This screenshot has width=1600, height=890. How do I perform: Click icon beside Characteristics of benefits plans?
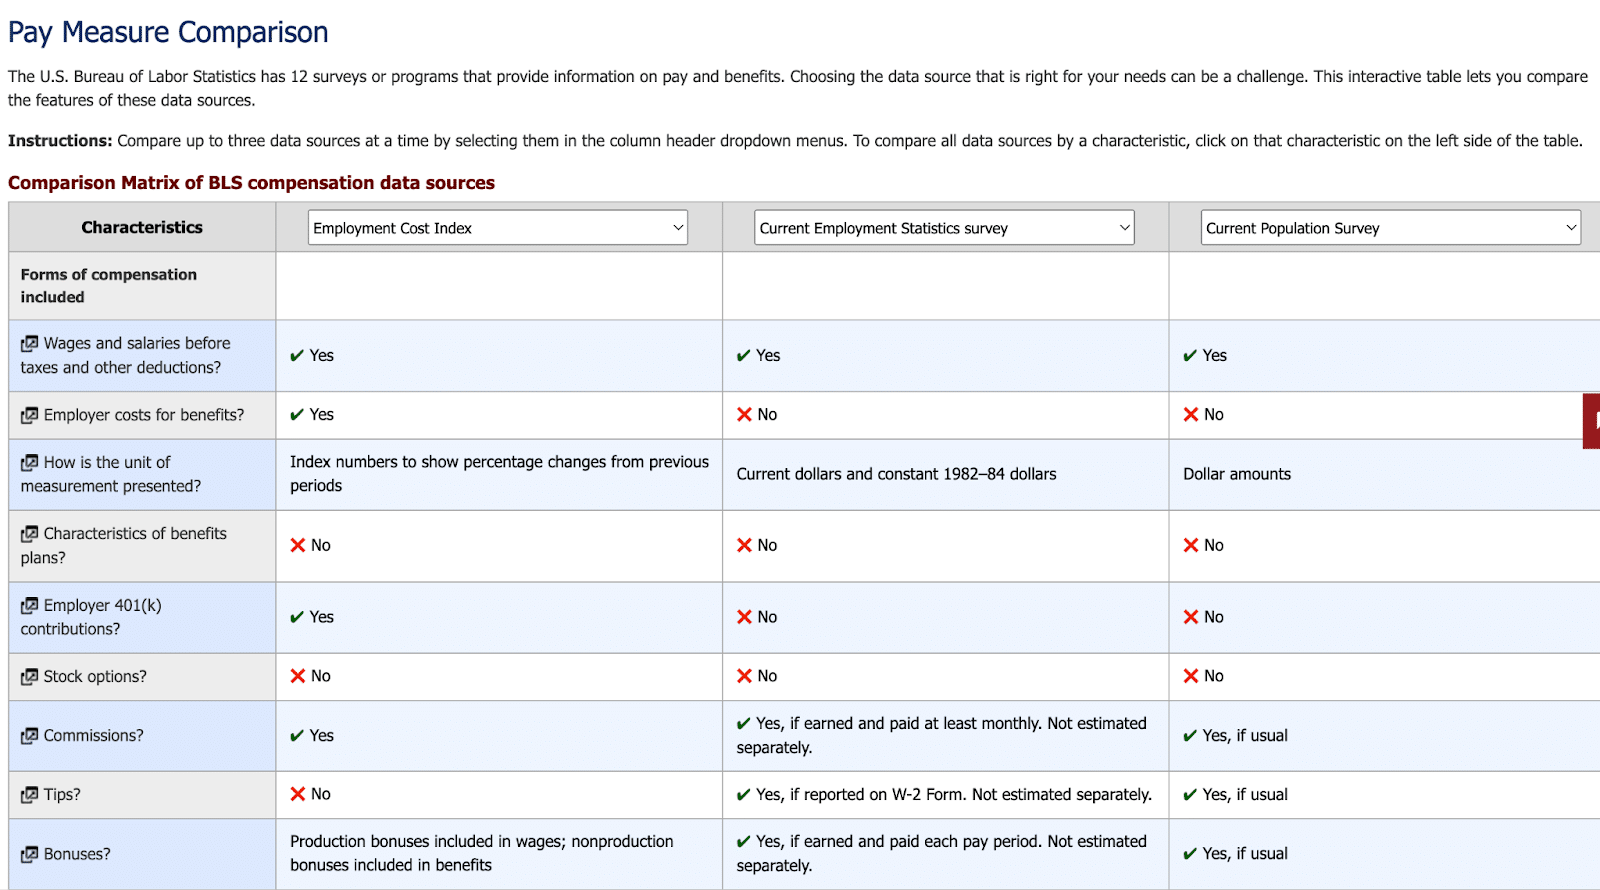coord(30,534)
